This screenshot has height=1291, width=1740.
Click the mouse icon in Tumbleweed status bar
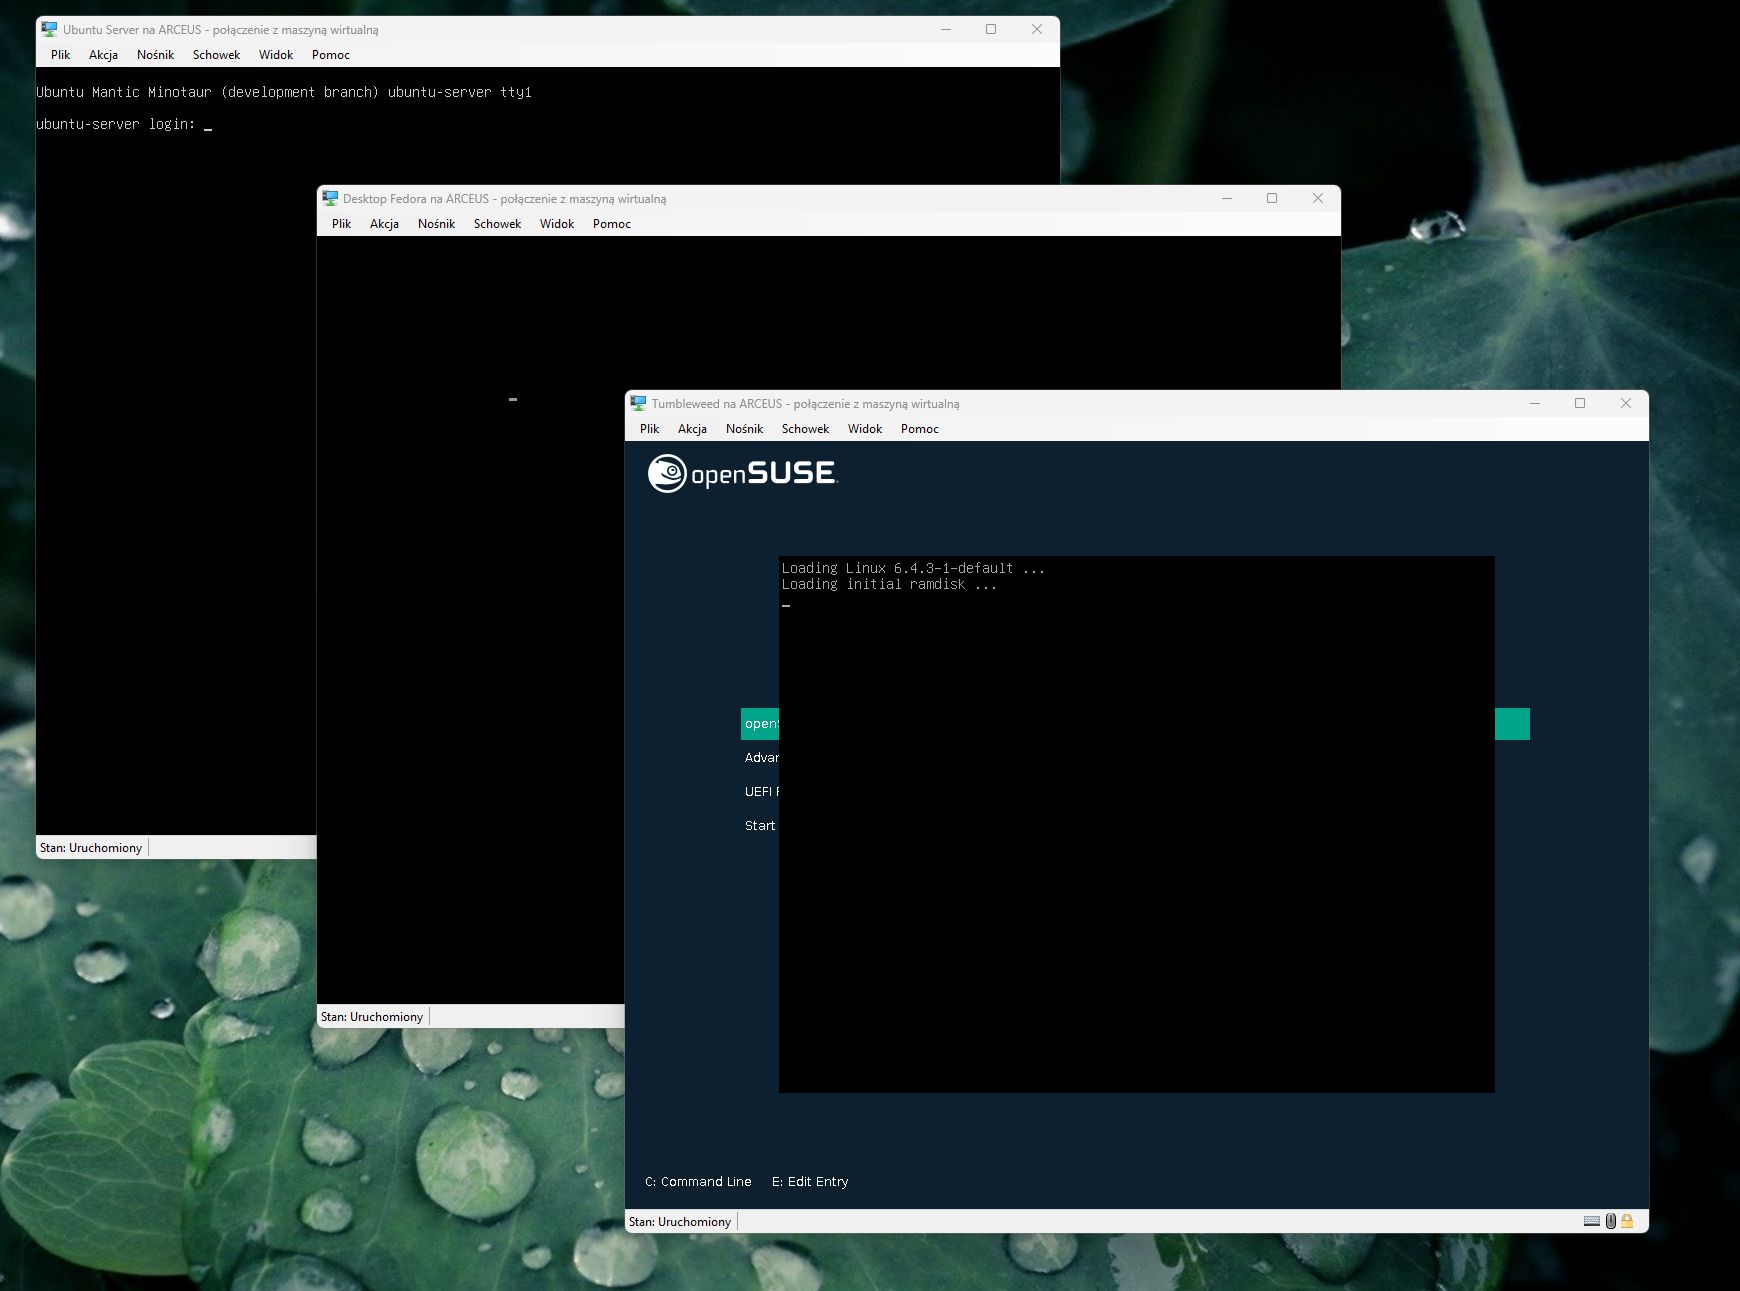(x=1609, y=1220)
